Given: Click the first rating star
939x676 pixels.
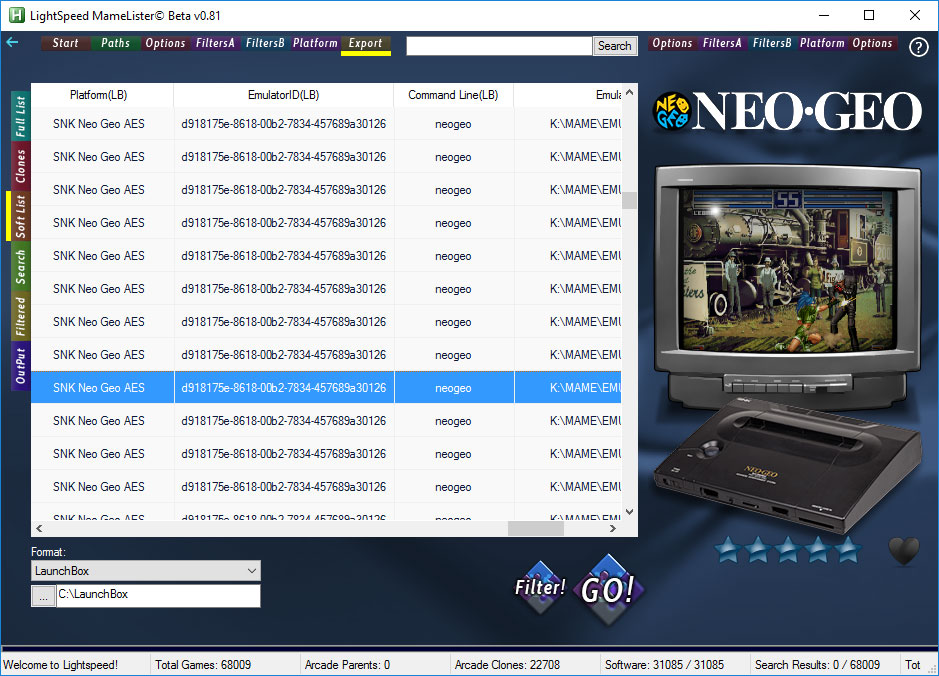Looking at the screenshot, I should pos(728,549).
